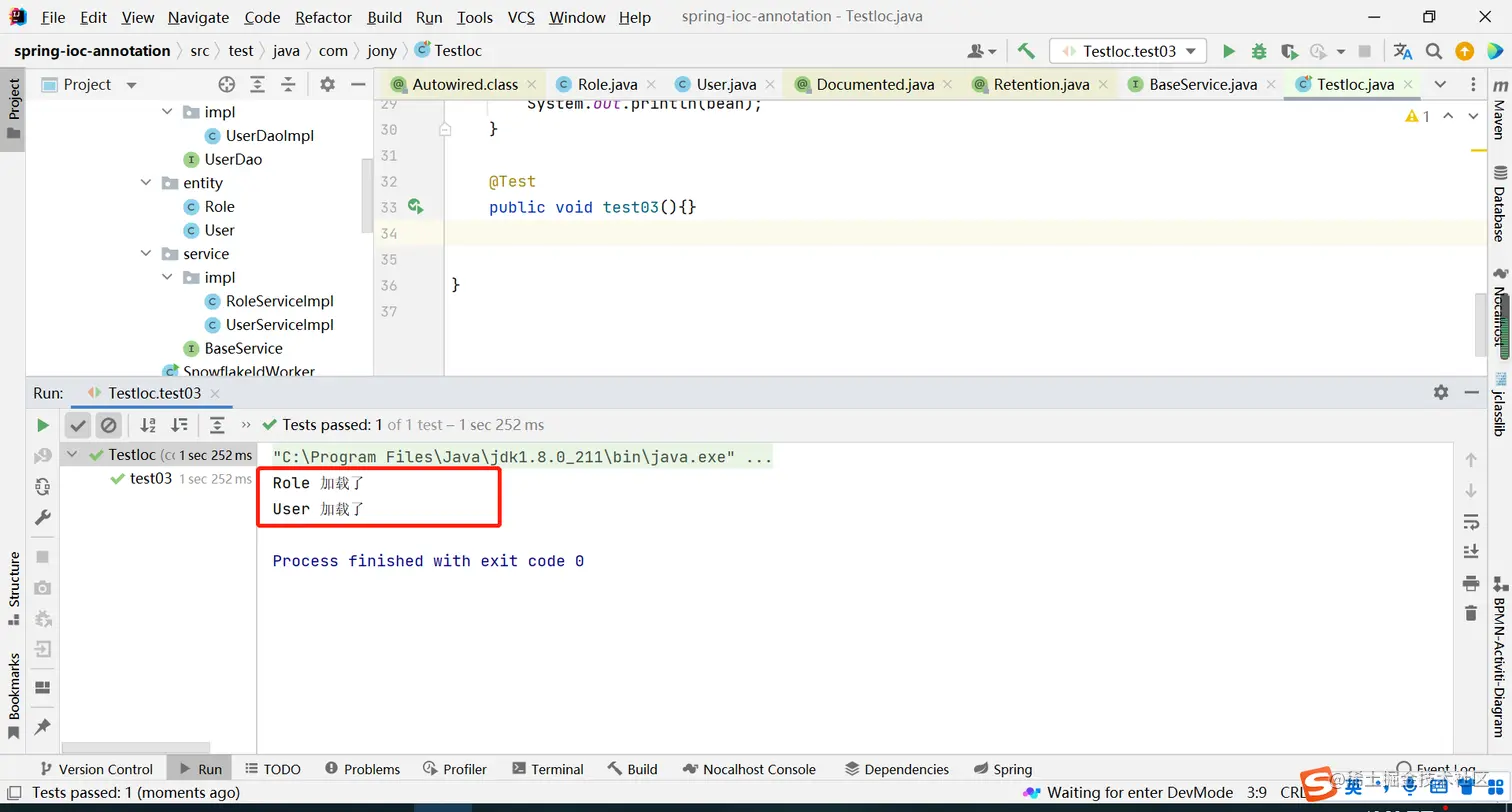Open the Database tool window
Screen dimensions: 1512x812
pyautogui.click(x=1499, y=203)
